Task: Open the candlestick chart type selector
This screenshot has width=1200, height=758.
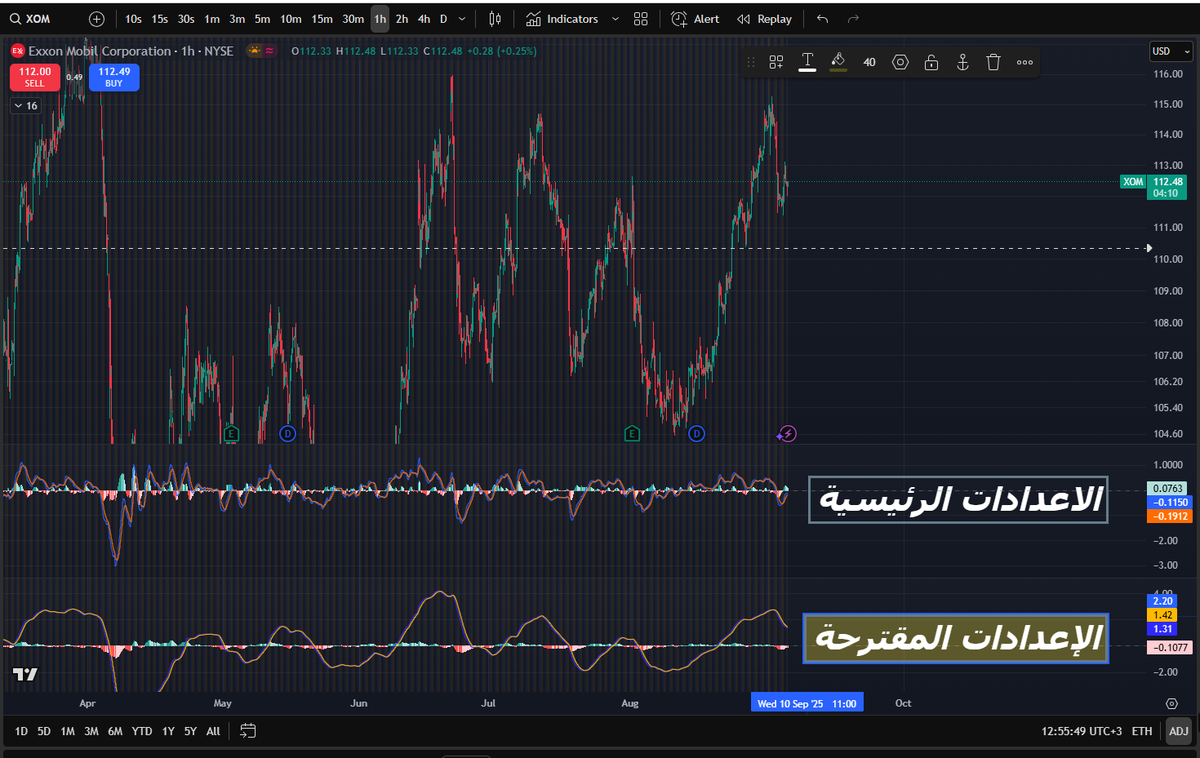Action: (496, 19)
